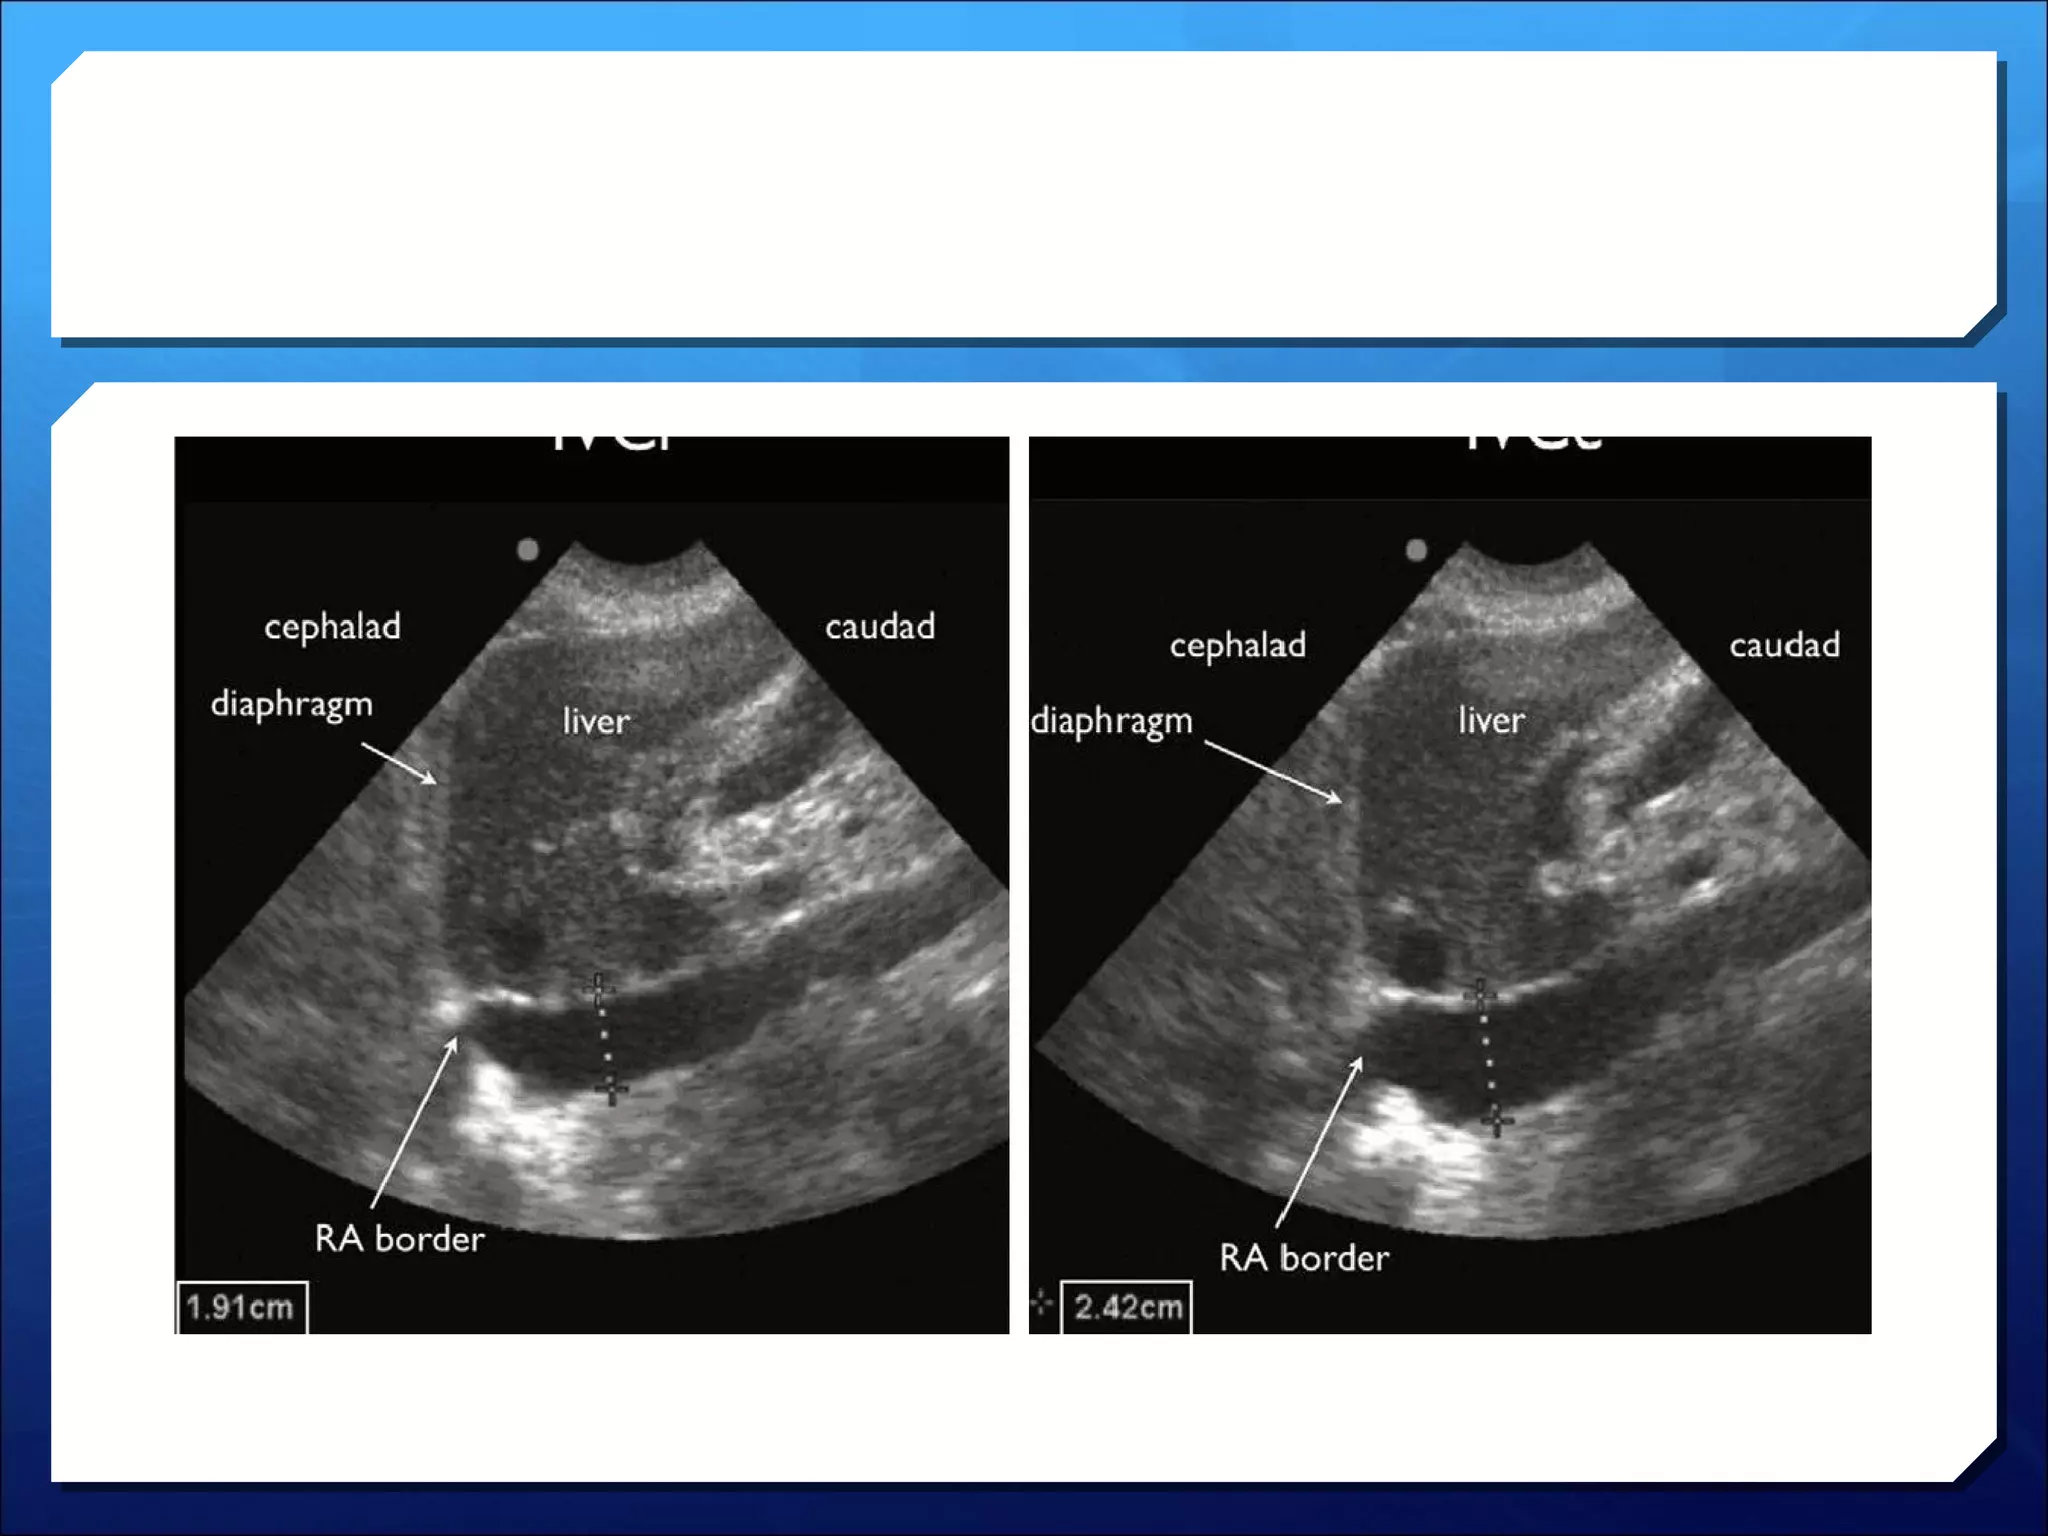Click the probe marker dot in left scan
2048x1536 pixels.
point(528,549)
